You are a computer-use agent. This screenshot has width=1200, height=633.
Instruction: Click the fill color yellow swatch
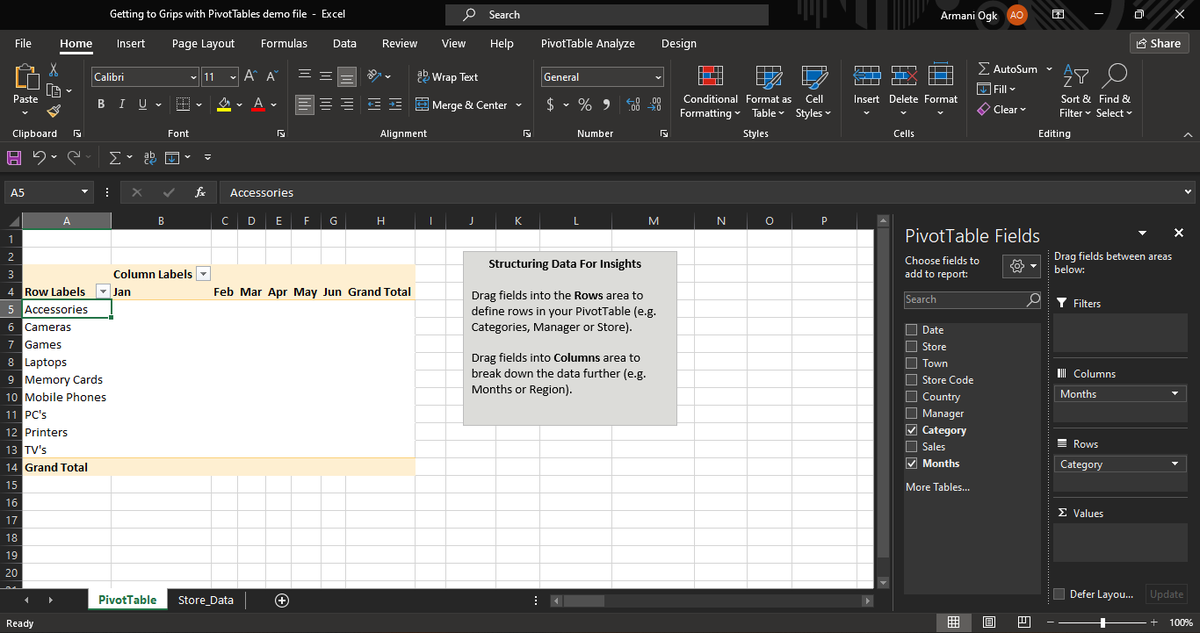coord(225,105)
